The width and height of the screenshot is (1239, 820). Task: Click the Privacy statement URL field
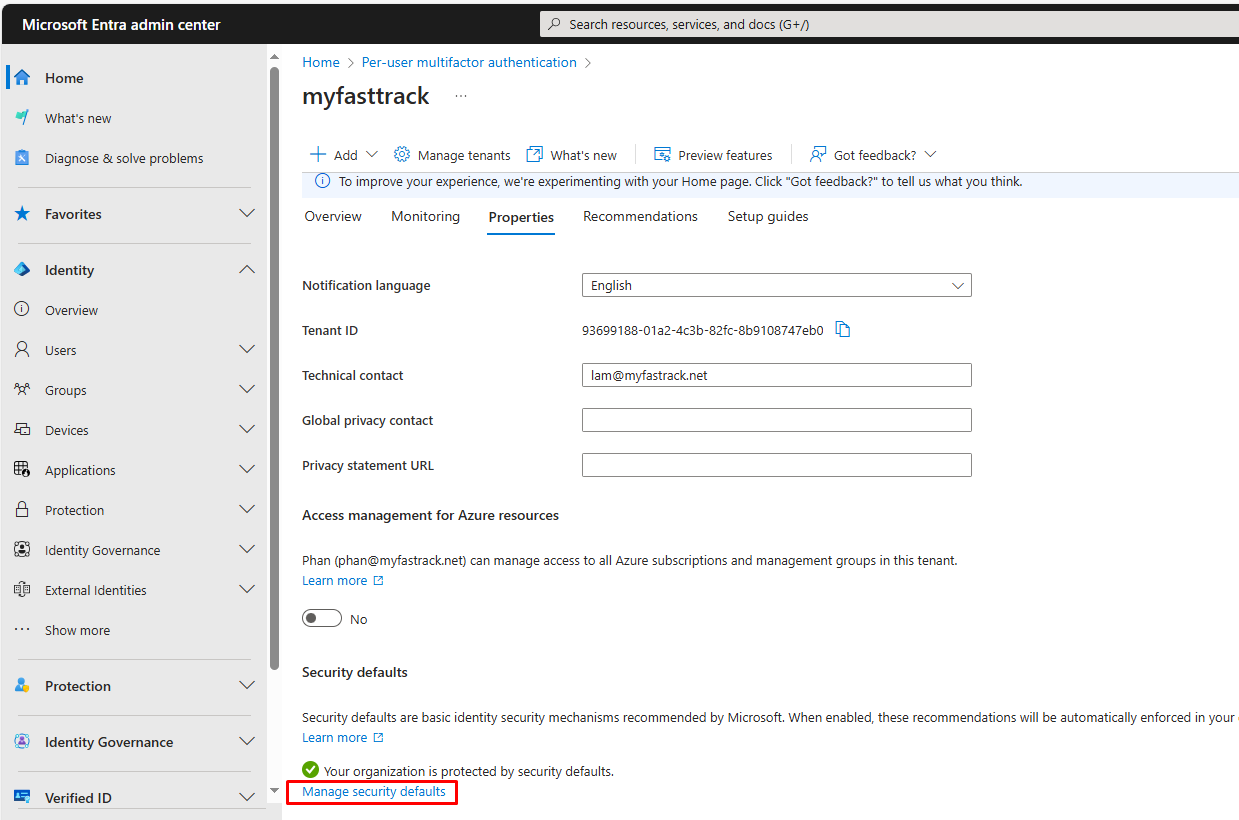pos(777,465)
